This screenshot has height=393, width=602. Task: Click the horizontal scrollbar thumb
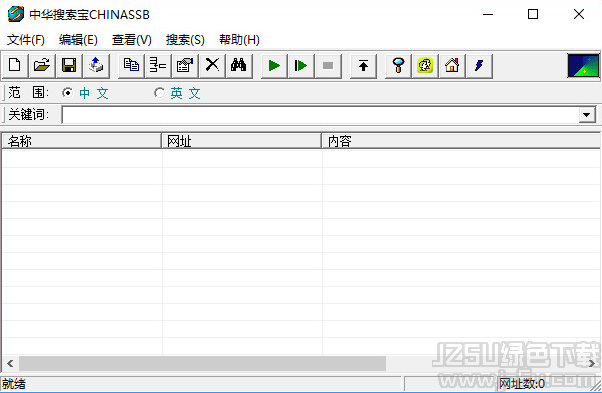pyautogui.click(x=202, y=363)
